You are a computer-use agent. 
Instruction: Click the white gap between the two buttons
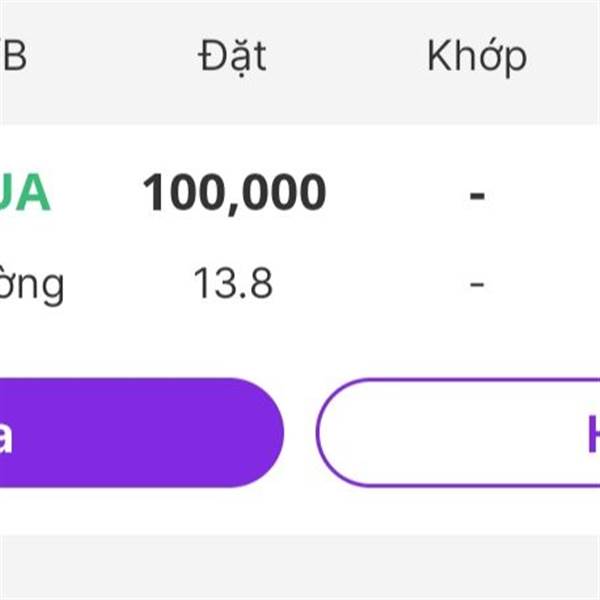tap(300, 433)
